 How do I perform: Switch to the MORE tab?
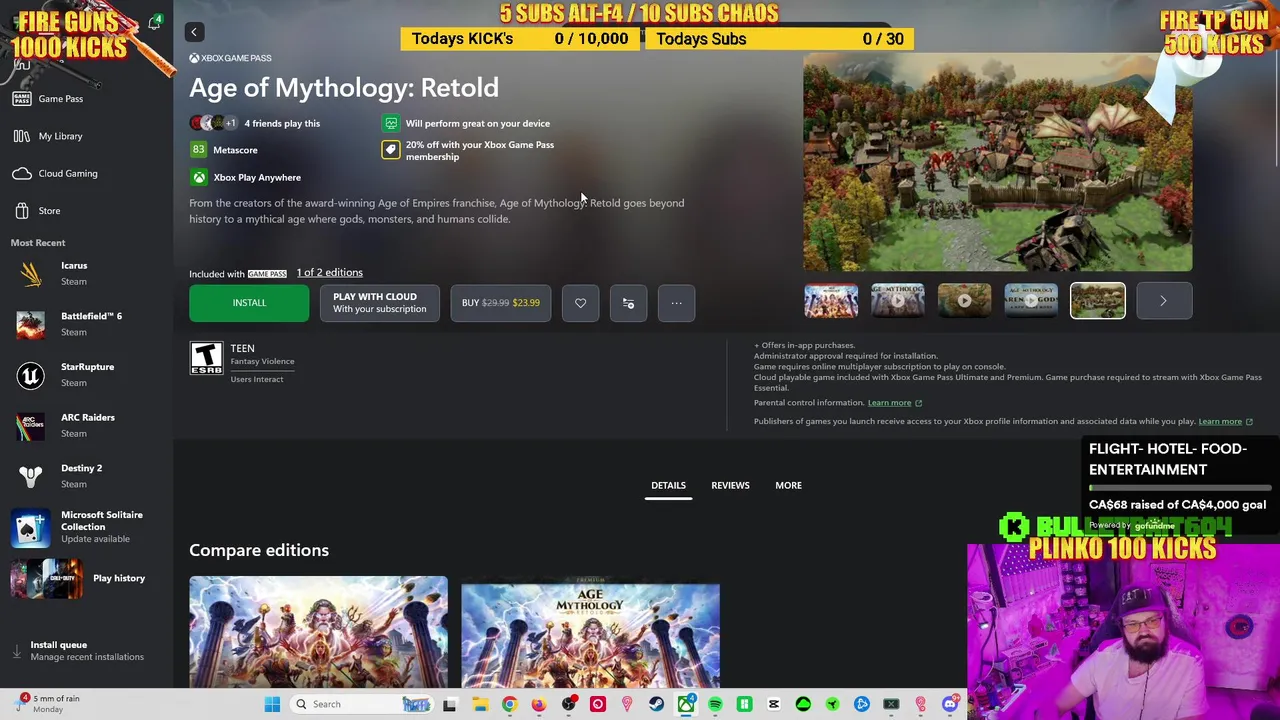788,486
